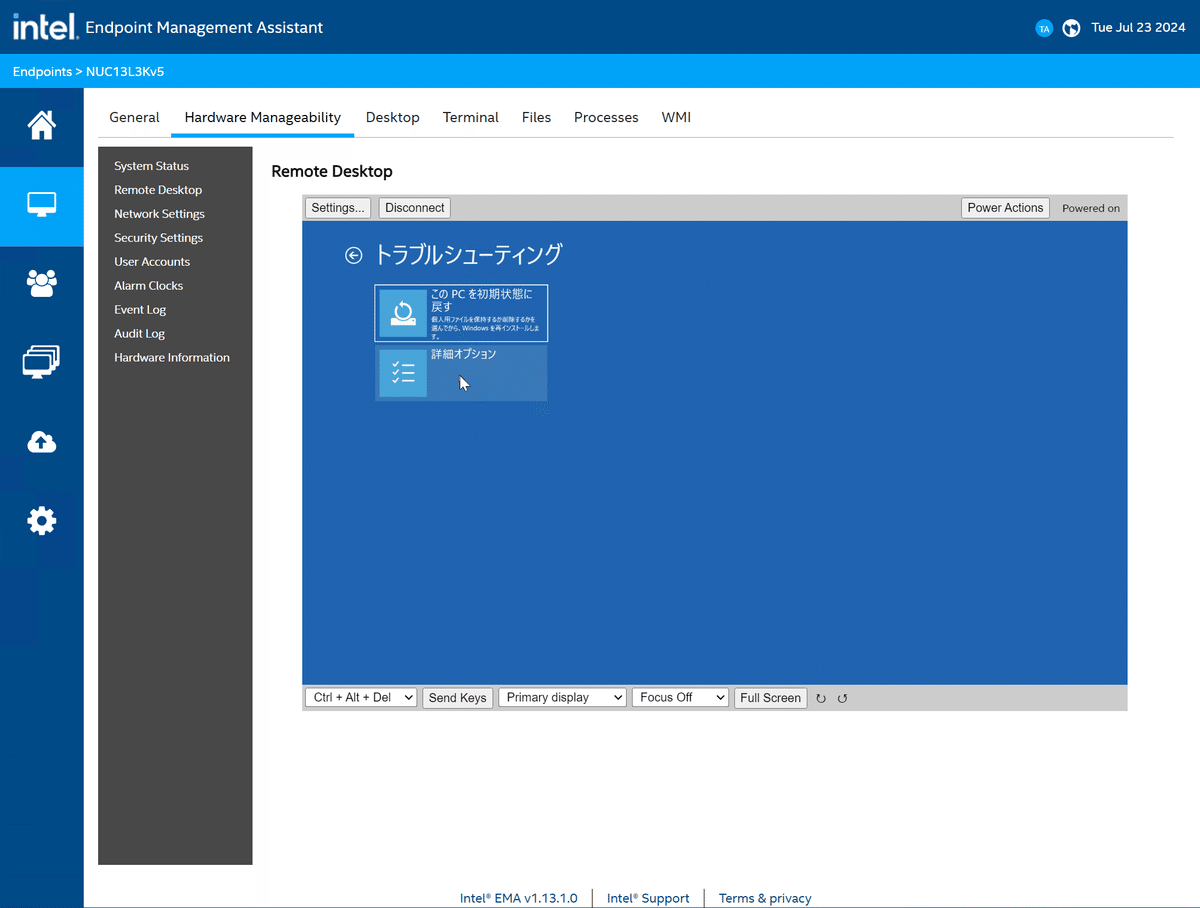The image size is (1200, 908).
Task: Switch to the Processes tab
Action: click(606, 117)
